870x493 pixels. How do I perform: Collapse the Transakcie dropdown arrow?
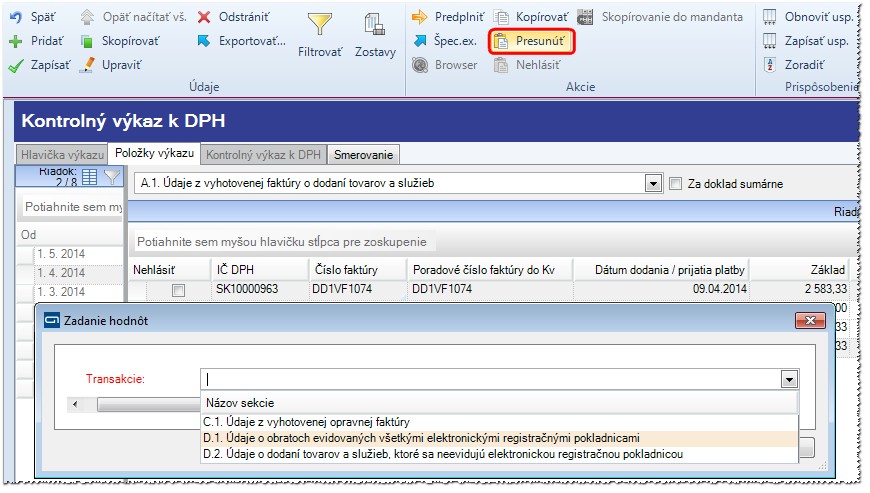point(789,379)
